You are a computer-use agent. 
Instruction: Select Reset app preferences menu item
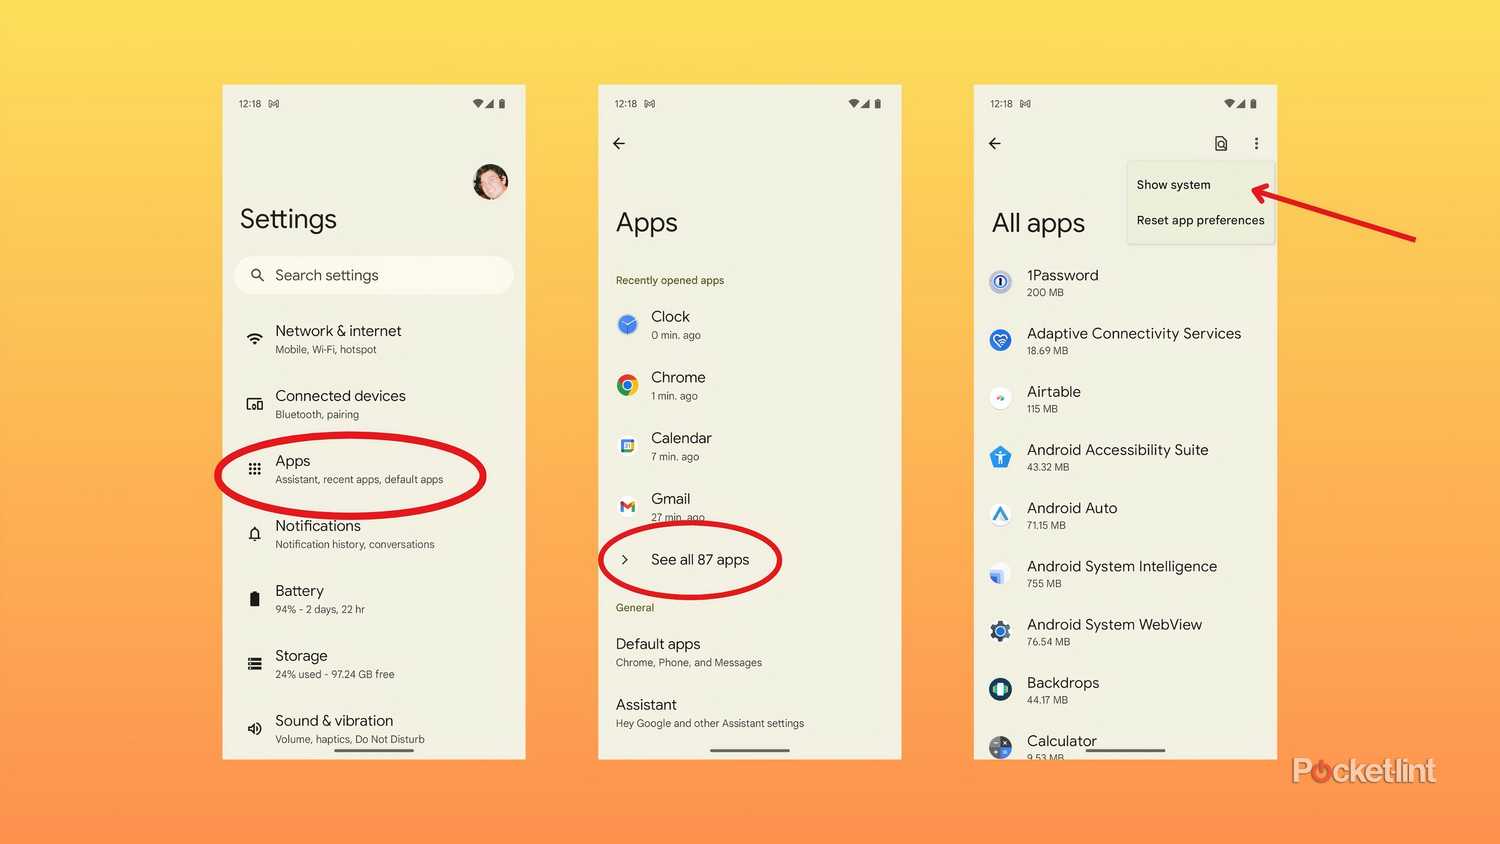[x=1201, y=220]
